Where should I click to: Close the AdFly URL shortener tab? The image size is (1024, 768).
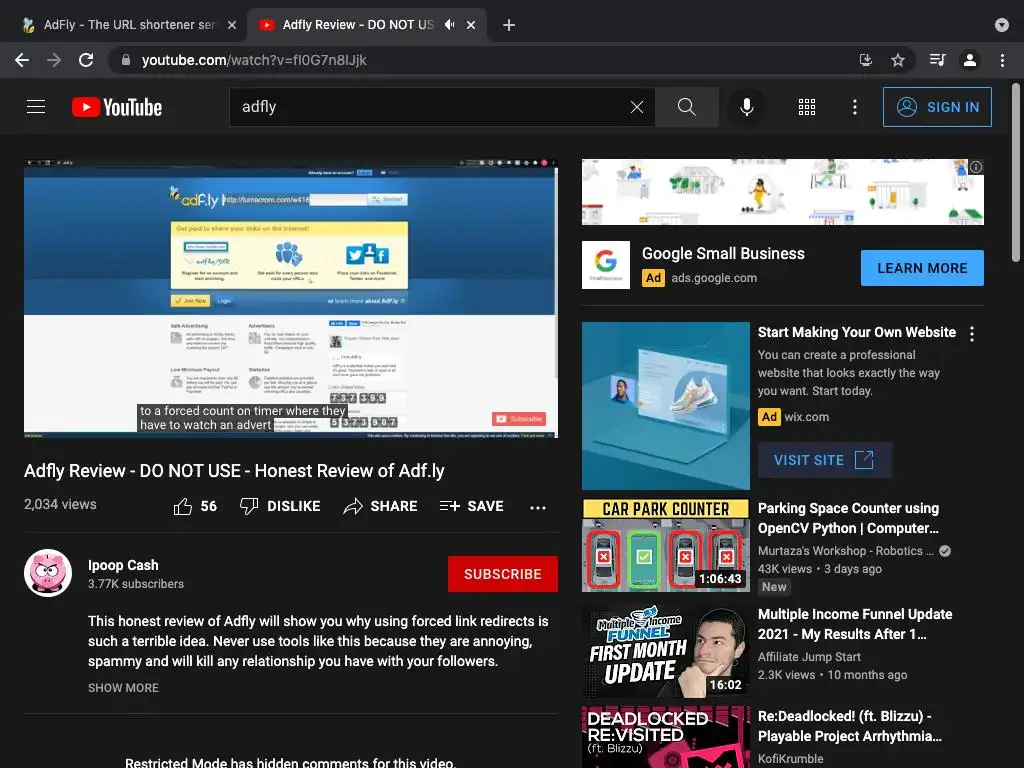pyautogui.click(x=232, y=25)
